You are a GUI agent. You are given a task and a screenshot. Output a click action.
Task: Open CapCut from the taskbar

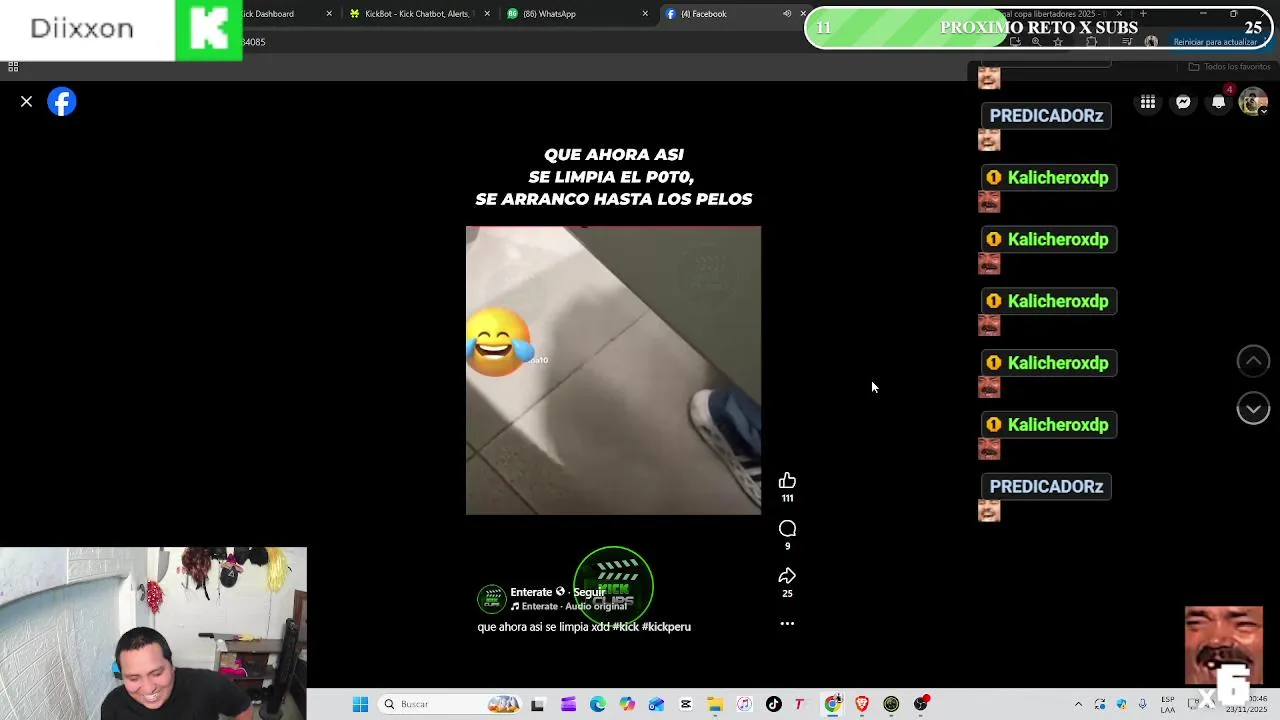click(x=686, y=704)
